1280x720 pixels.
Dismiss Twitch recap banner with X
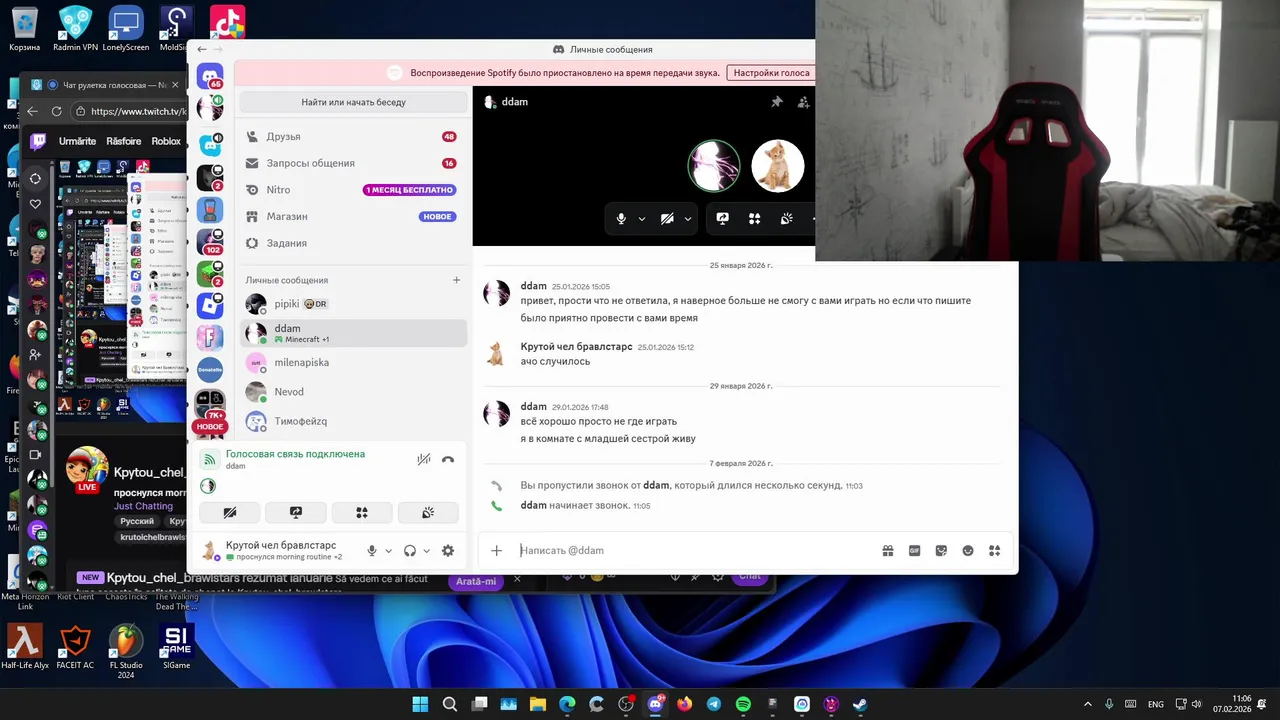[x=517, y=579]
